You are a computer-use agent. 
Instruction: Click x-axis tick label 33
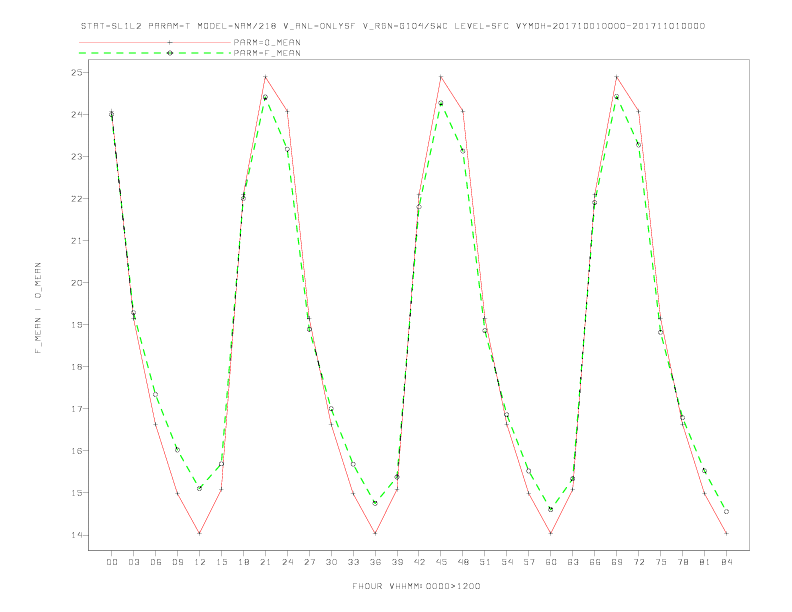pyautogui.click(x=353, y=562)
